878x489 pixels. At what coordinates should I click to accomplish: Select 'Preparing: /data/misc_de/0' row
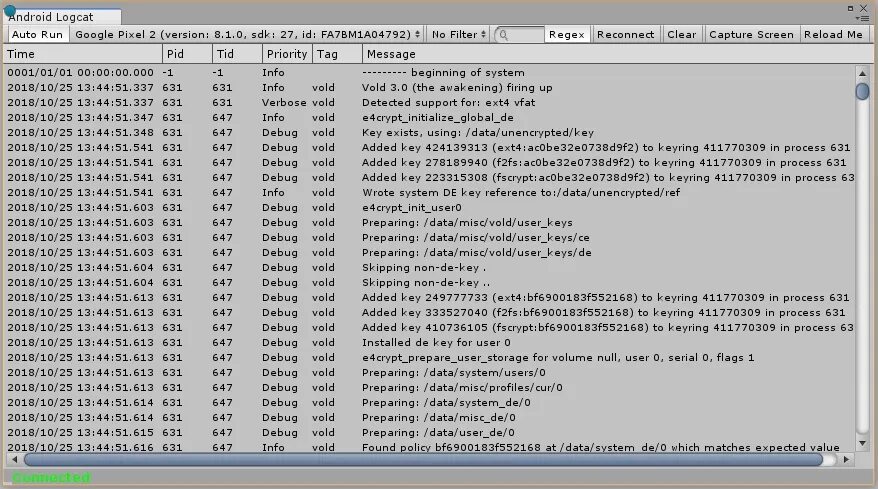coord(430,417)
